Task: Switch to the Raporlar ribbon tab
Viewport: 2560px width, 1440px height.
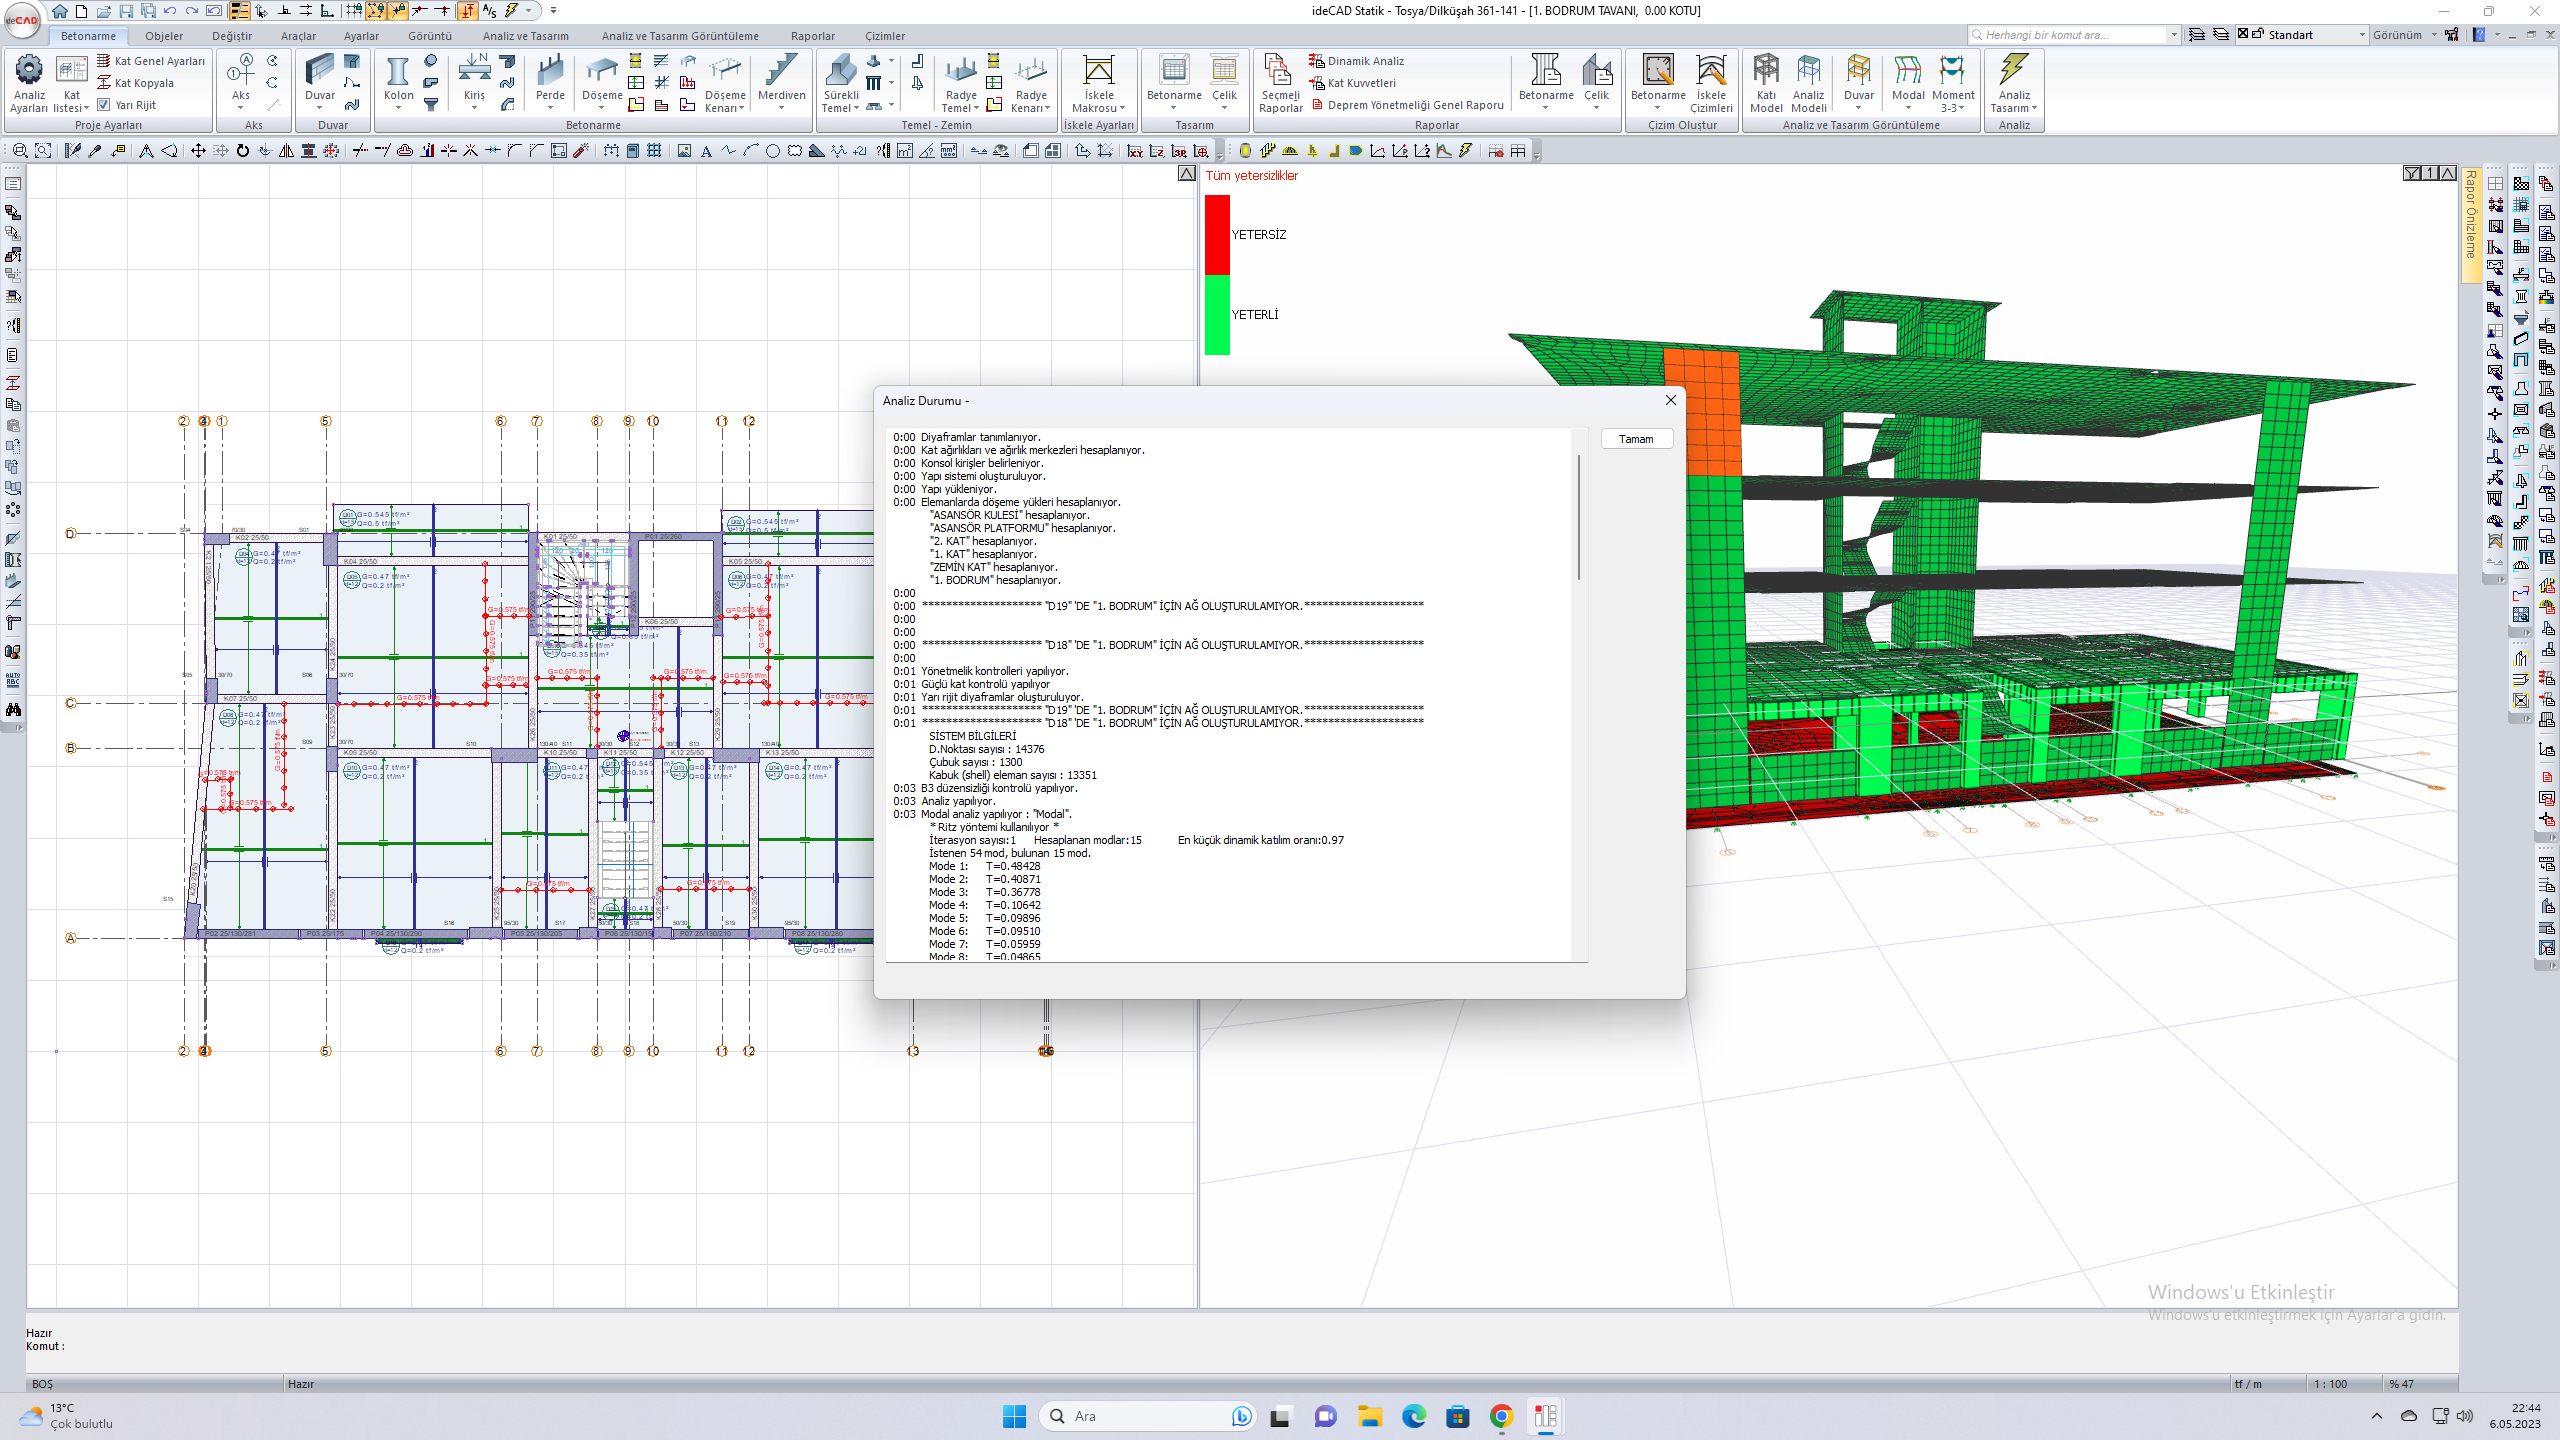Action: (x=812, y=36)
